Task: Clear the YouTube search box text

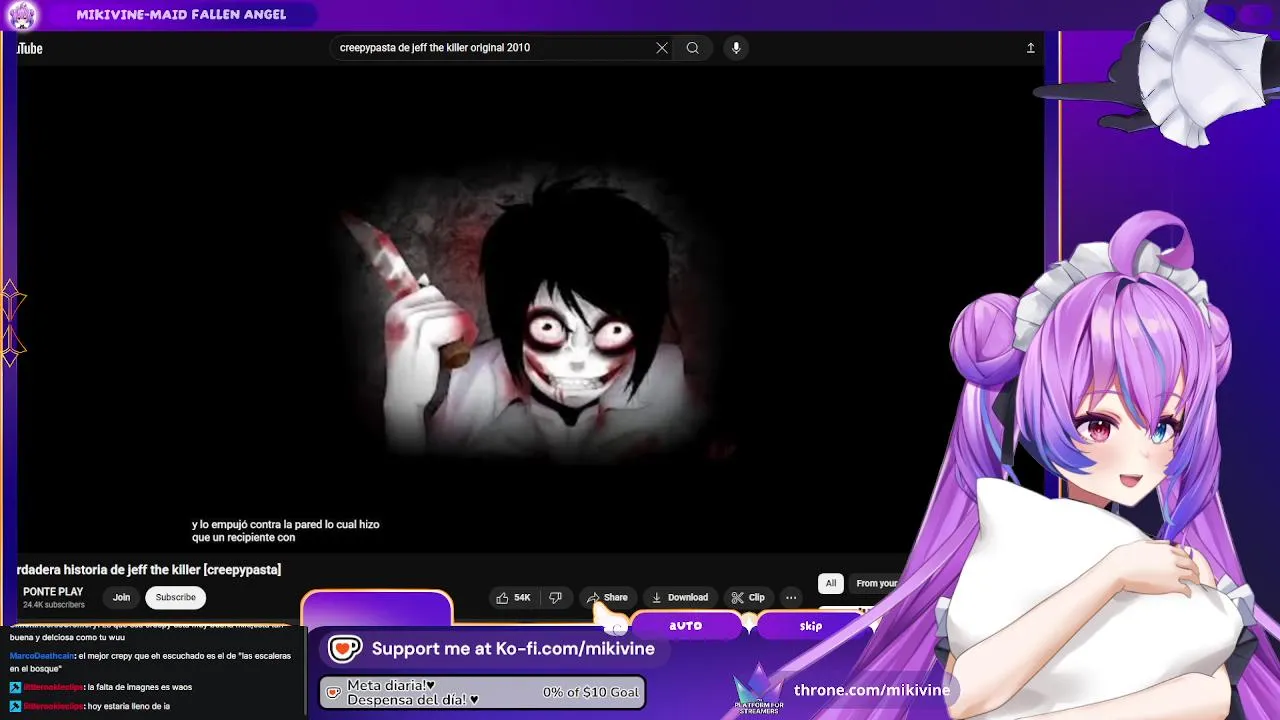Action: (661, 48)
